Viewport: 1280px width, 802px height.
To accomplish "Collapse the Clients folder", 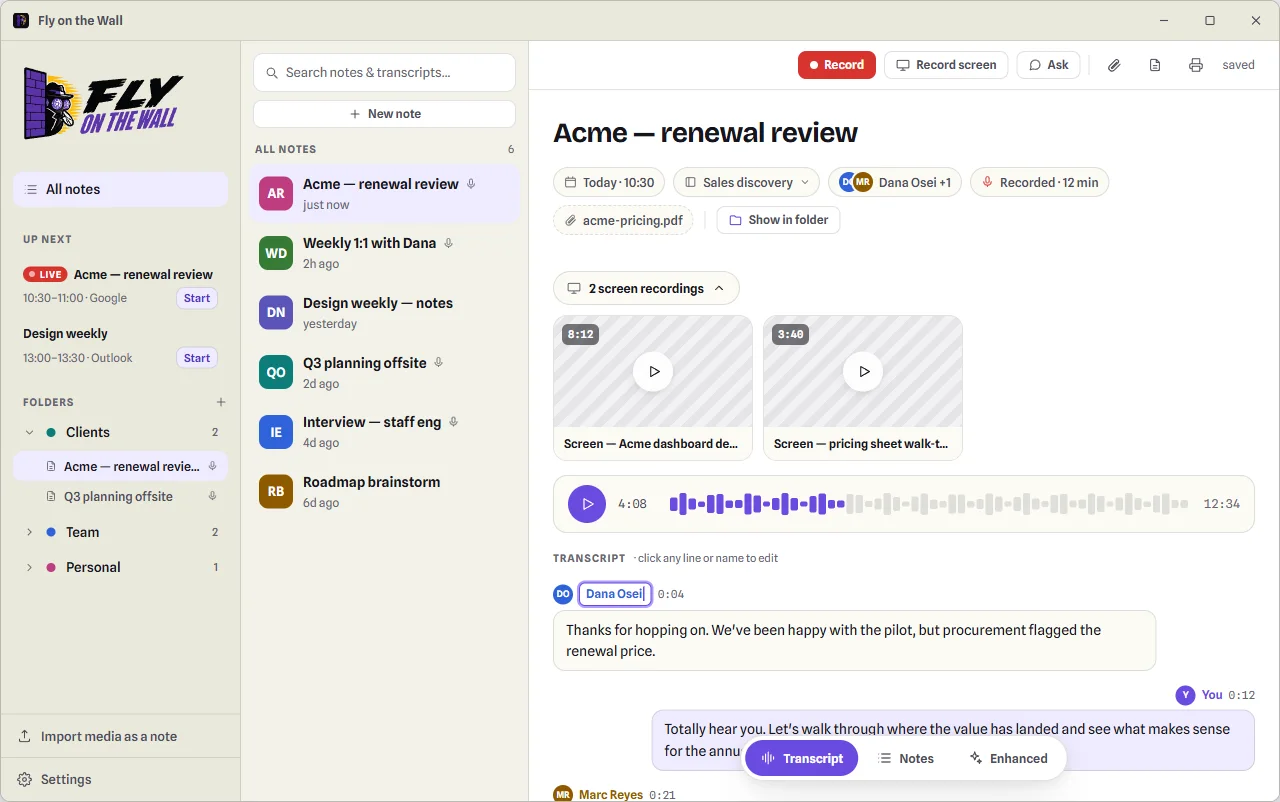I will [x=29, y=432].
